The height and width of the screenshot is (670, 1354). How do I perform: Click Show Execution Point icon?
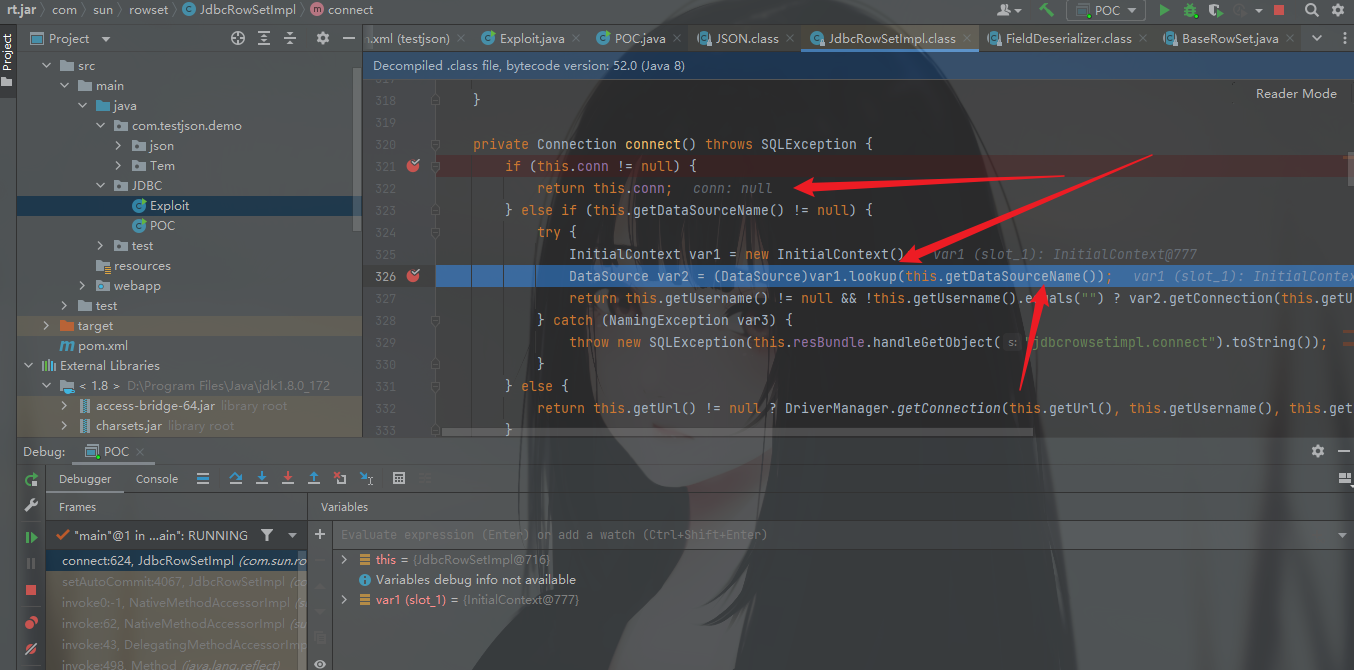point(203,479)
